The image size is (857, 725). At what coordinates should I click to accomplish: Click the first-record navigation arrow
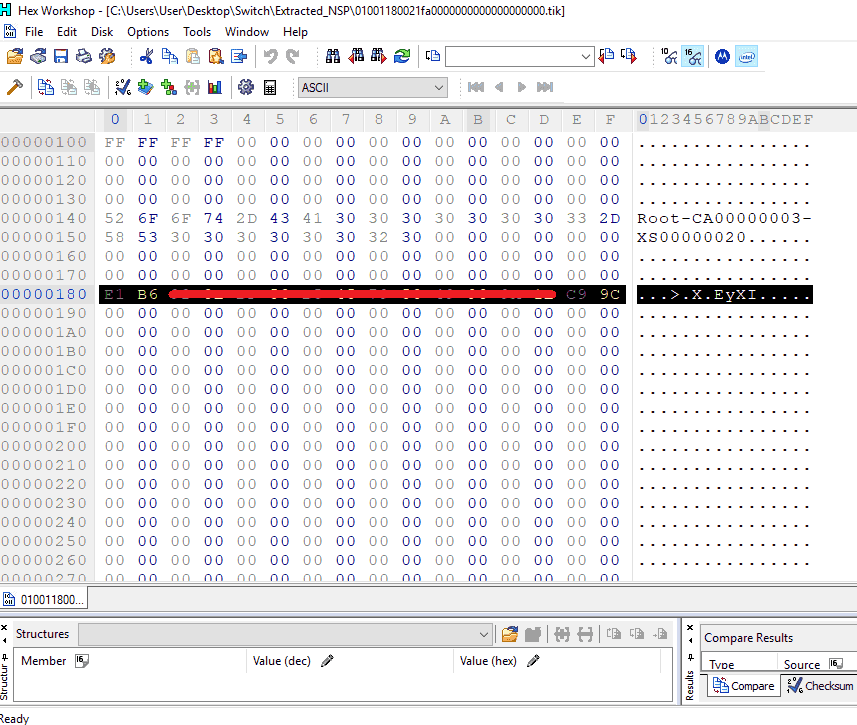(476, 87)
